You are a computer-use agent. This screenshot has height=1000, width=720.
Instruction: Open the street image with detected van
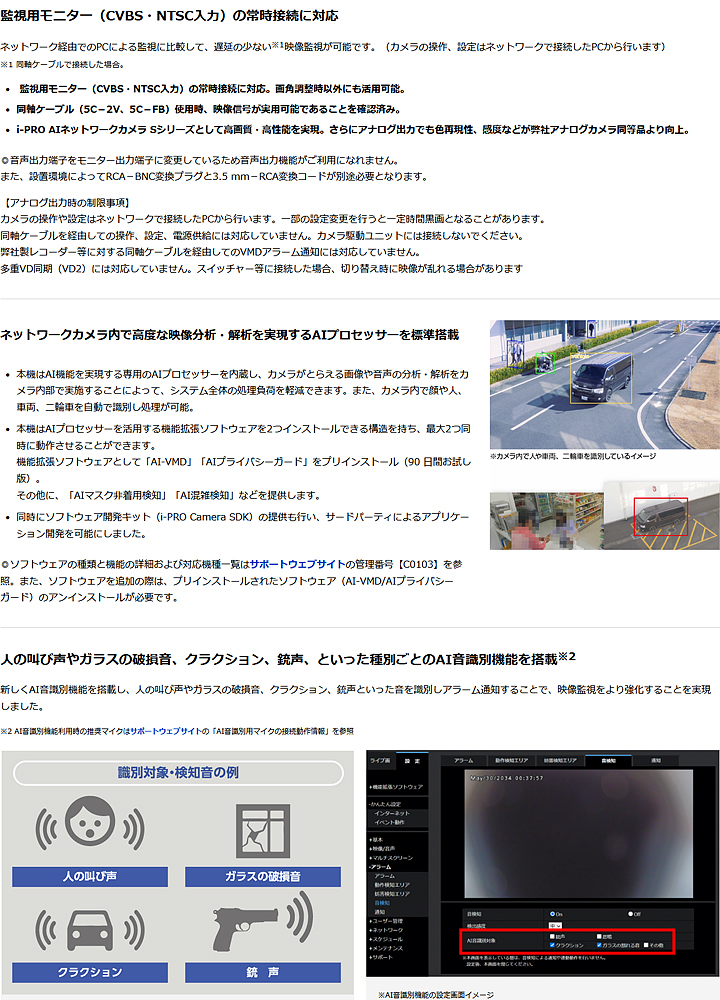[605, 385]
